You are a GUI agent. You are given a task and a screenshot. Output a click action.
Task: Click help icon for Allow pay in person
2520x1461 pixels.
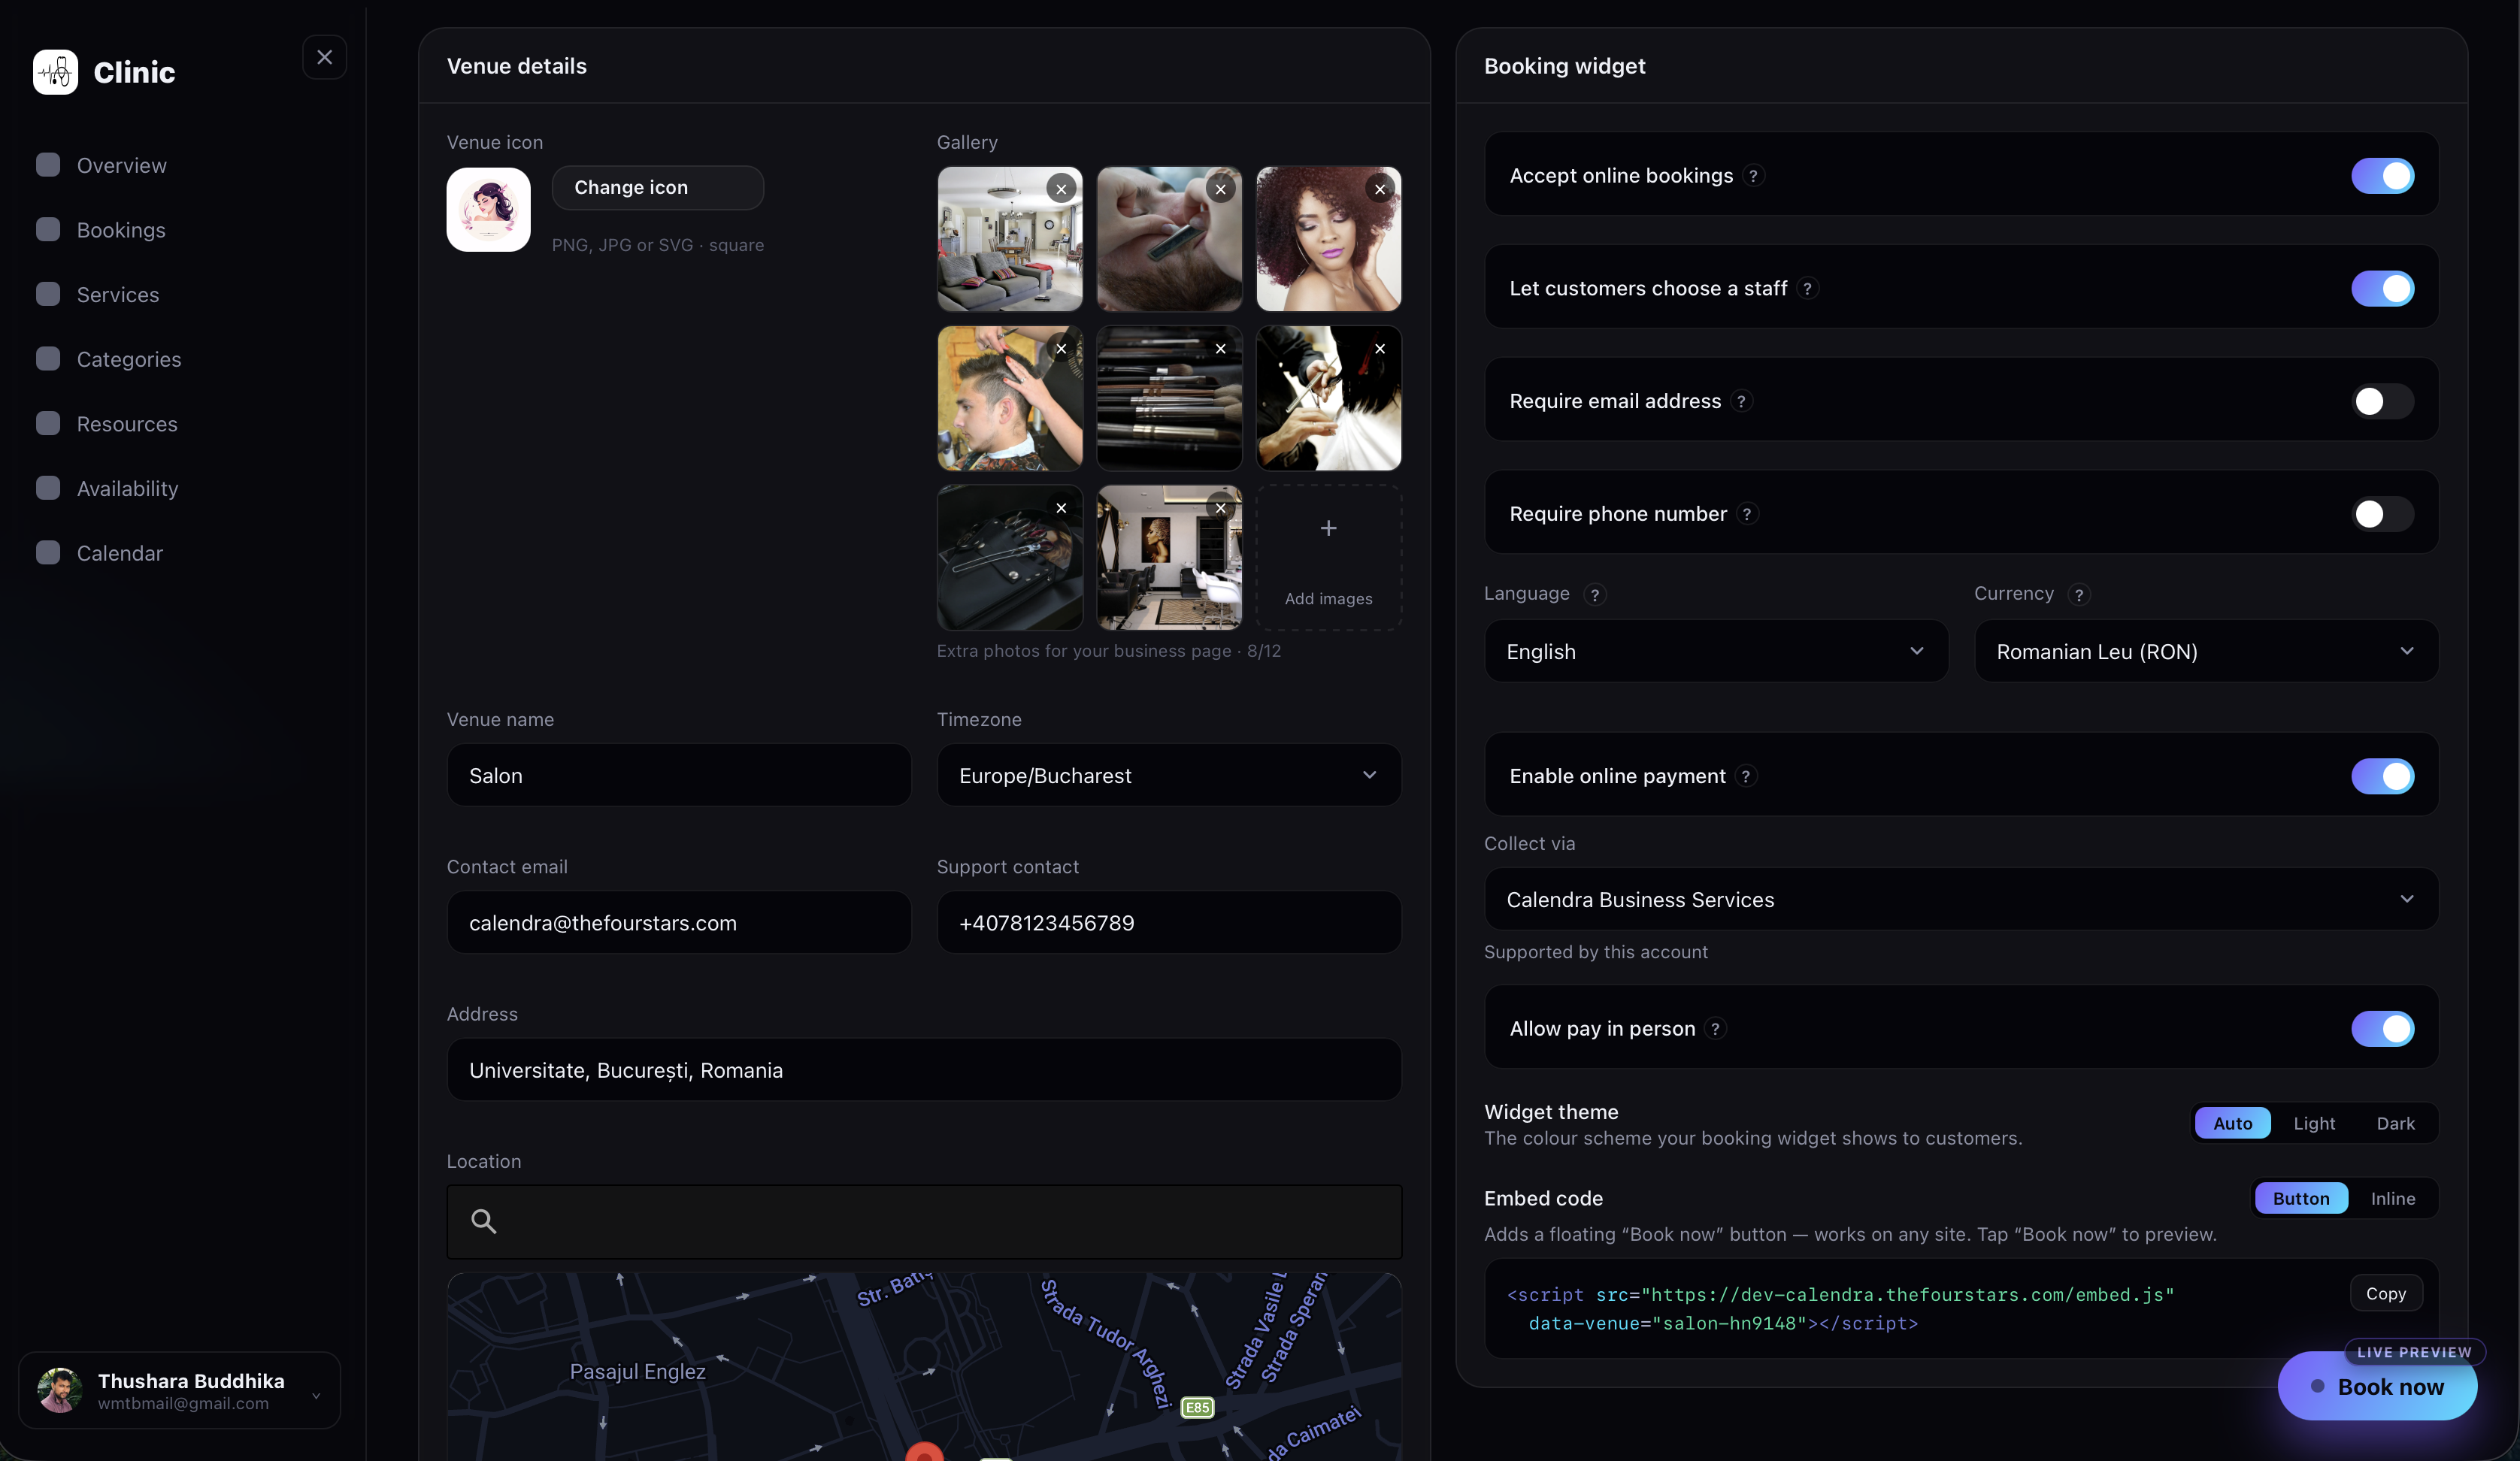[x=1716, y=1029]
